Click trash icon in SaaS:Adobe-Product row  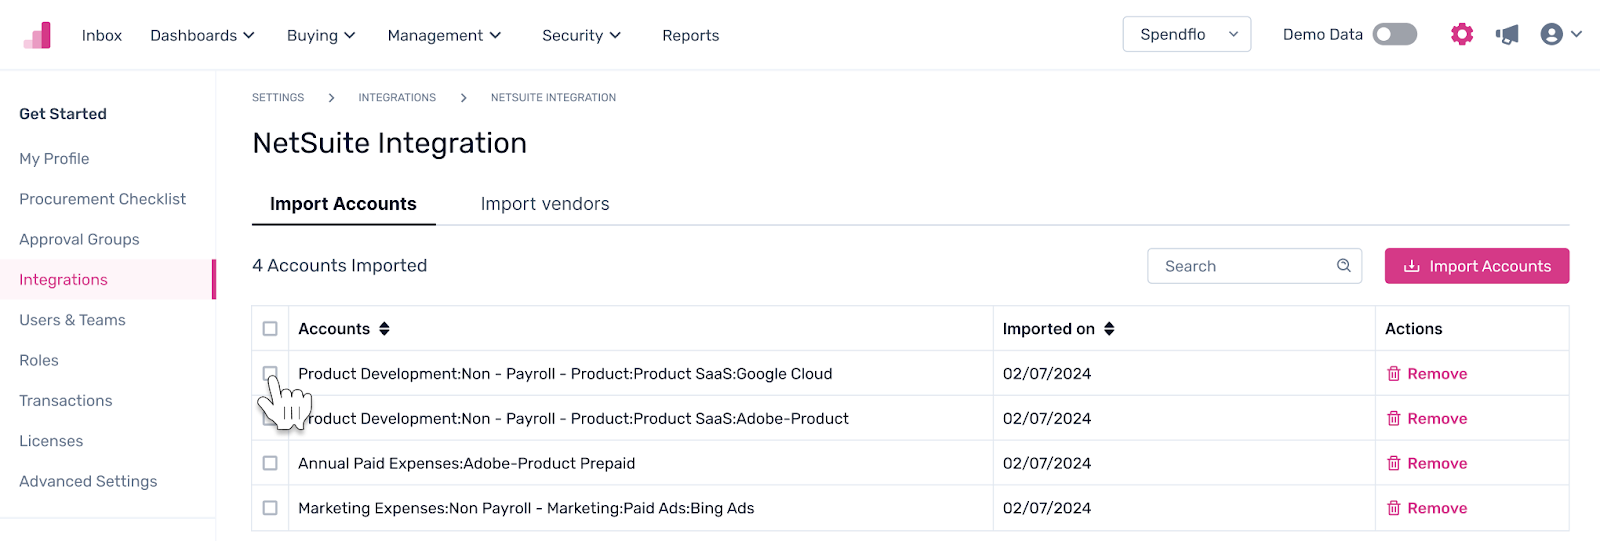[1394, 419]
